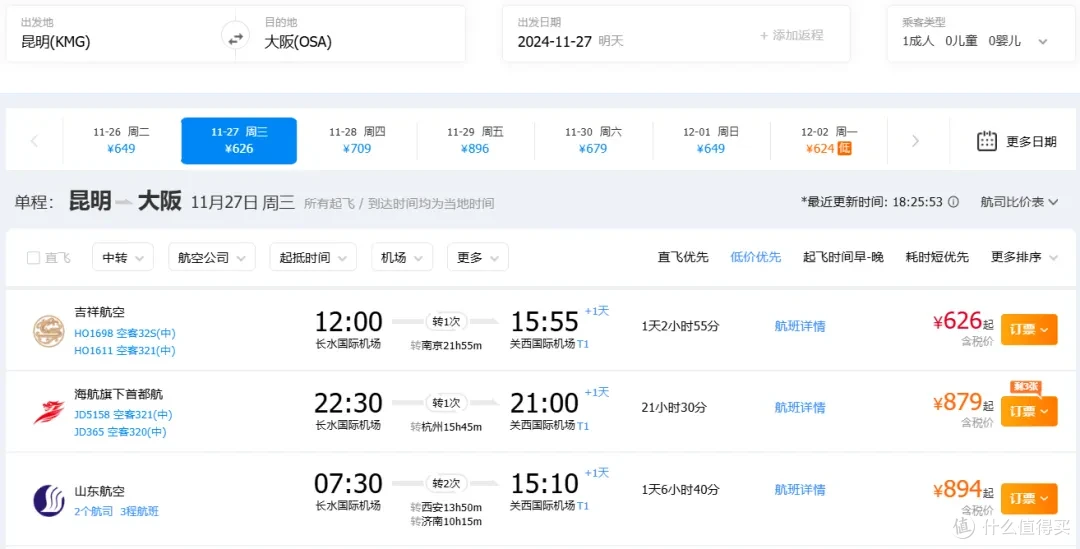Select the 11-26 周二 ¥649 date tab

tap(121, 141)
